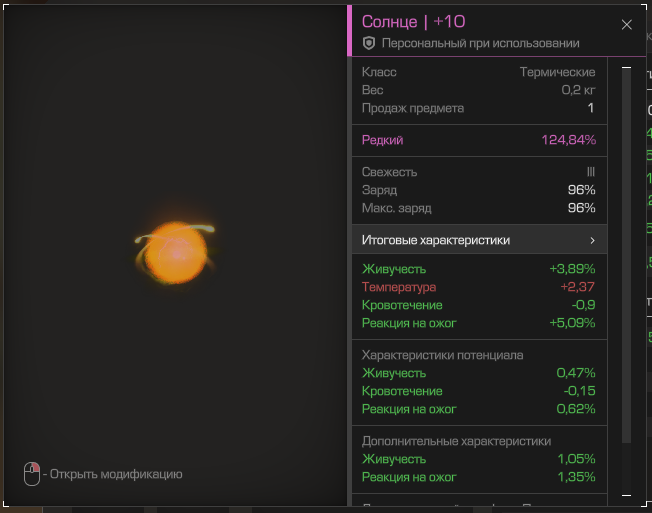Viewport: 652px width, 513px height.
Task: Click the Макс. заряд row label
Action: point(396,208)
